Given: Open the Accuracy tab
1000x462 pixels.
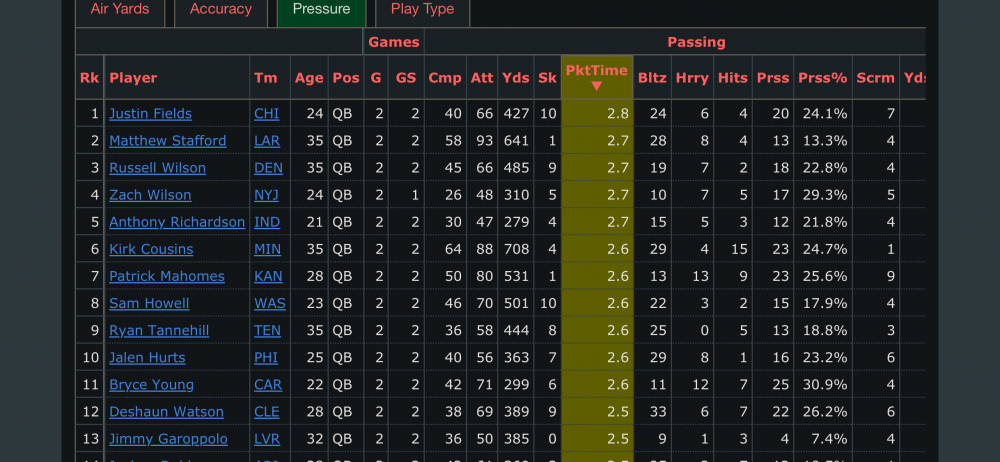Looking at the screenshot, I should point(221,10).
